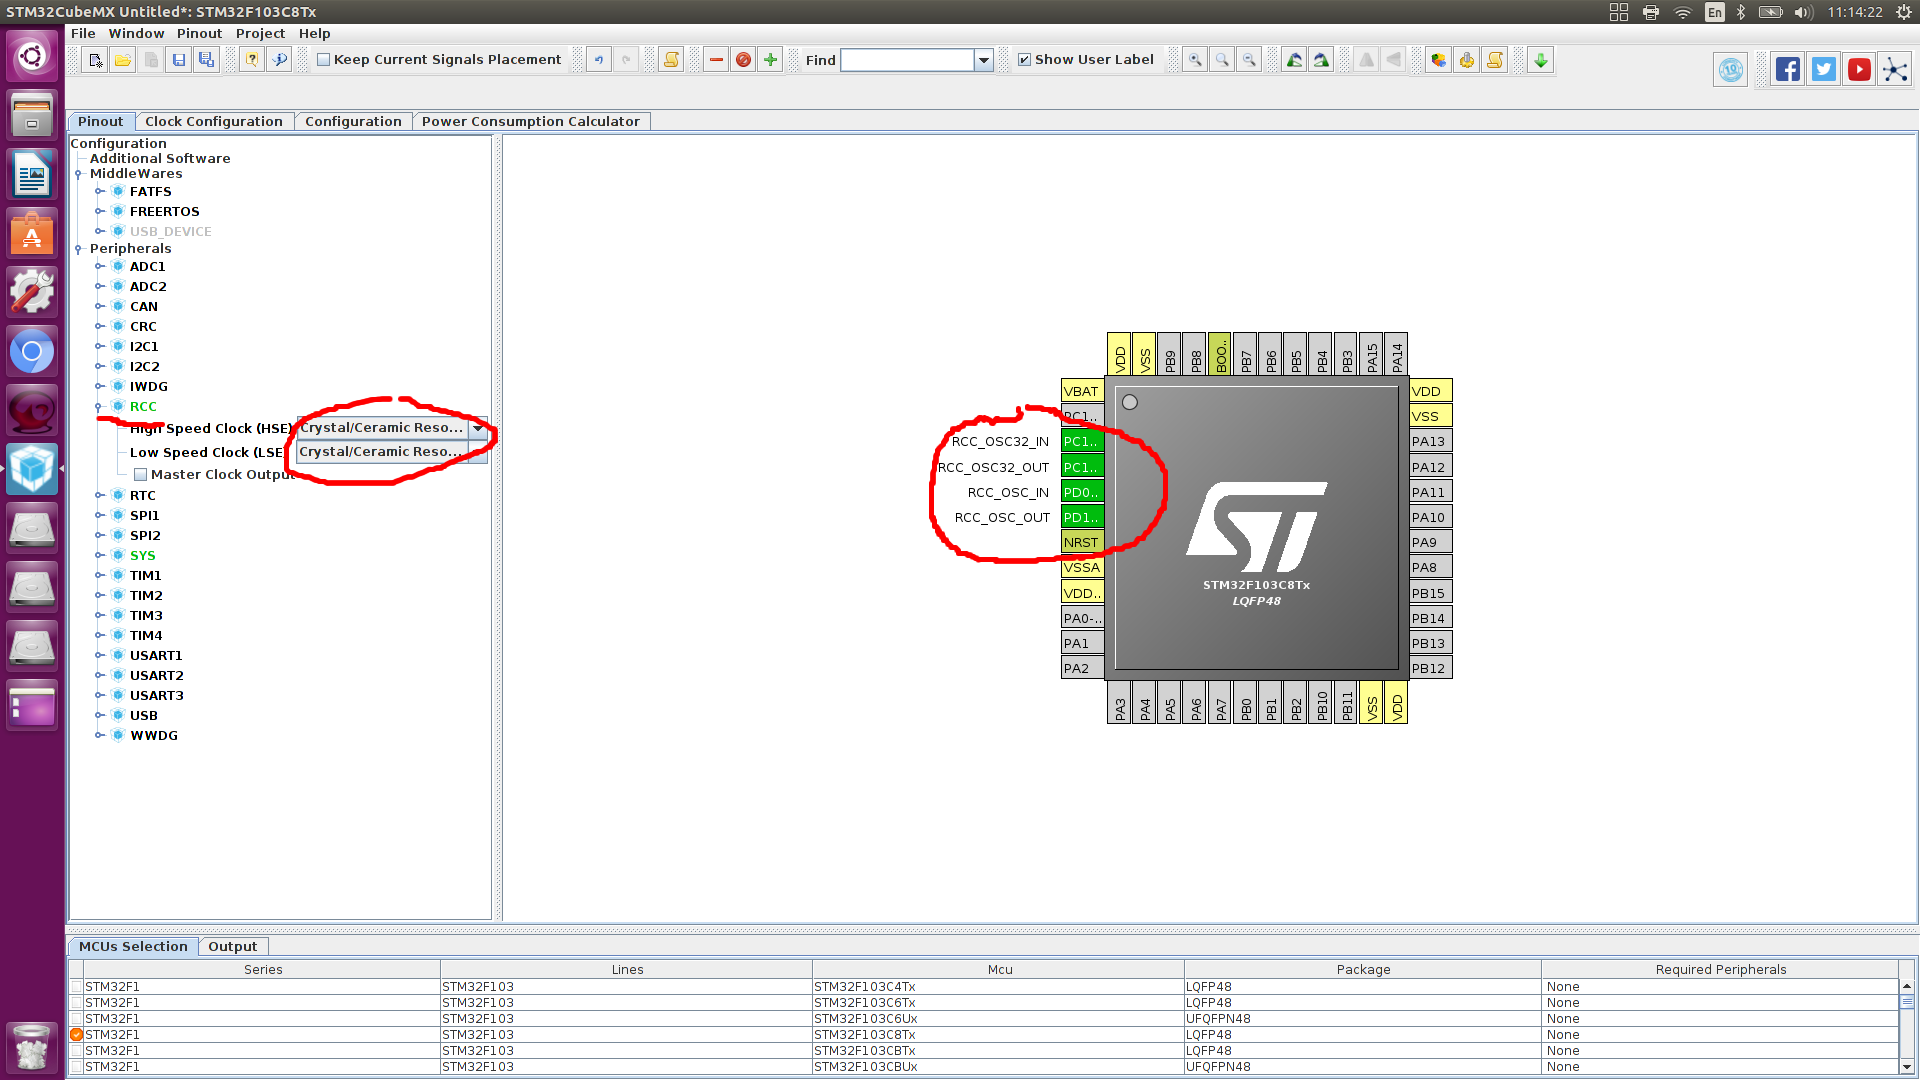
Task: Rotate chip view with second rotate icon
Action: (1321, 60)
